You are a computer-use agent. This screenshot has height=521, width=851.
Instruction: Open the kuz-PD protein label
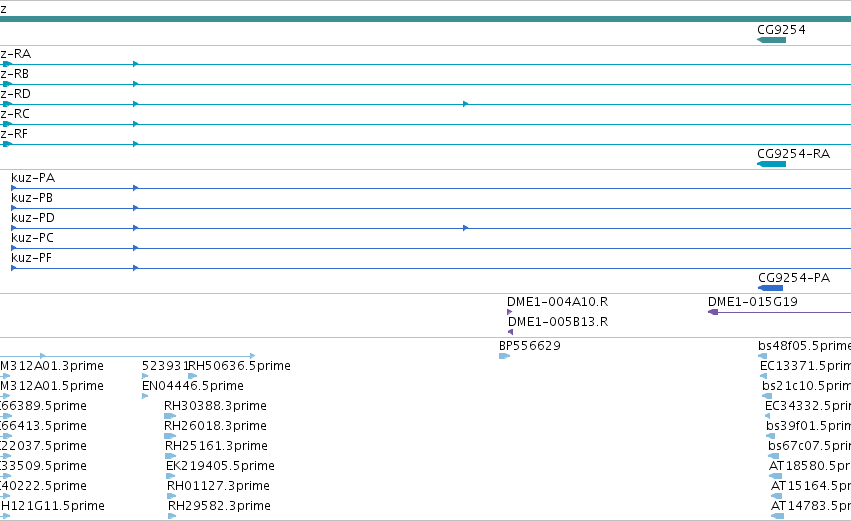[x=33, y=218]
